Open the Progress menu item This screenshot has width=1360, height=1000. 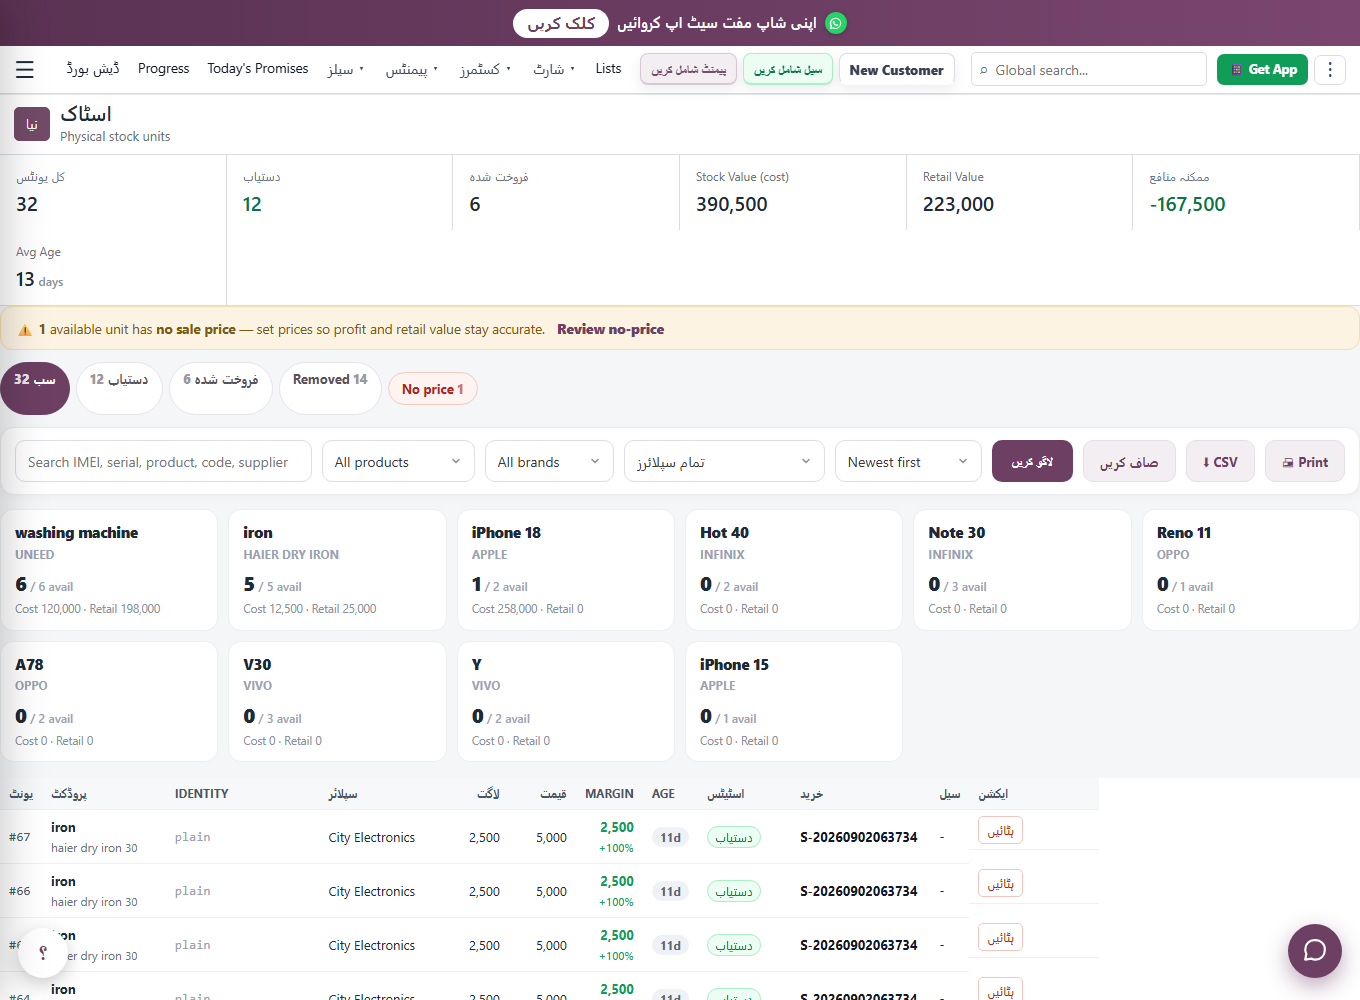pos(164,68)
